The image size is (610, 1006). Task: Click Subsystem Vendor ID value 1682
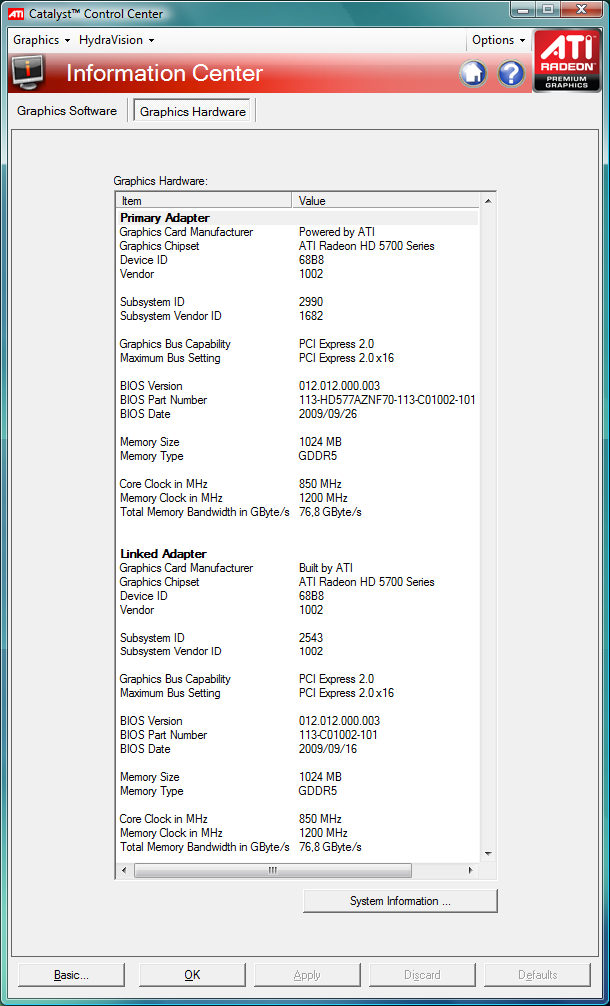point(311,316)
